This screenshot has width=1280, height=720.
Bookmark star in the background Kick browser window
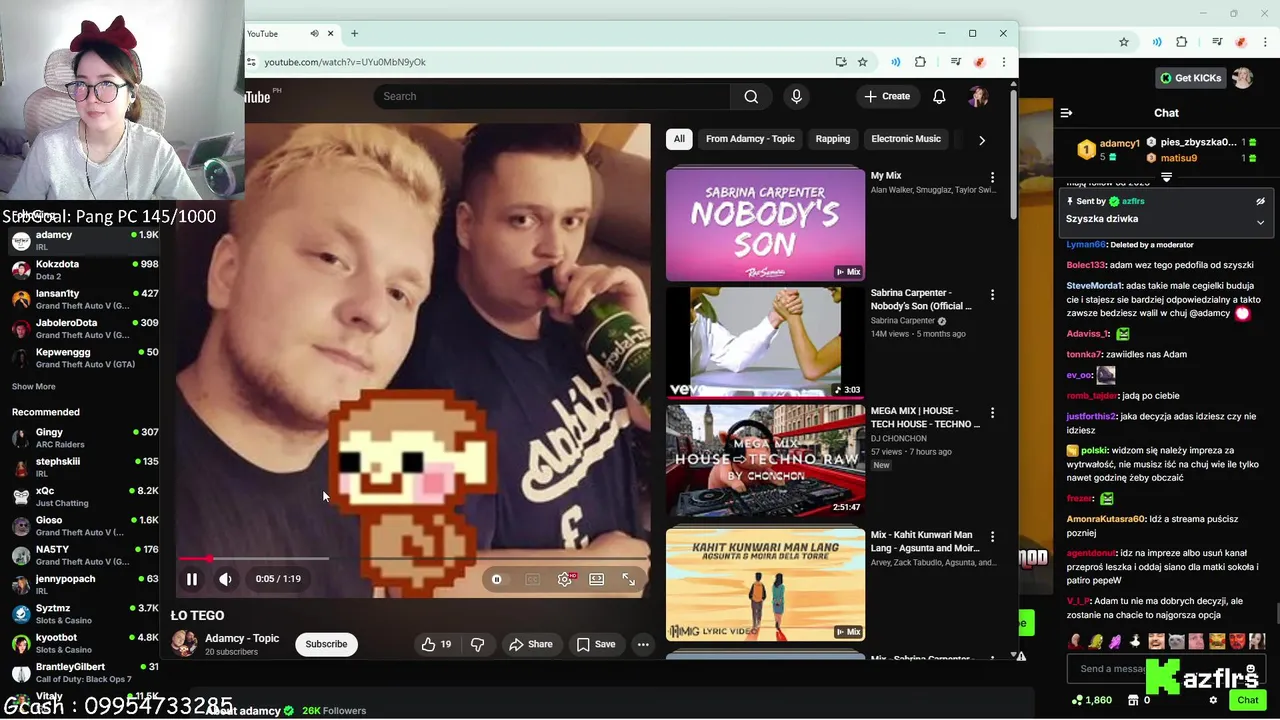coord(1124,42)
